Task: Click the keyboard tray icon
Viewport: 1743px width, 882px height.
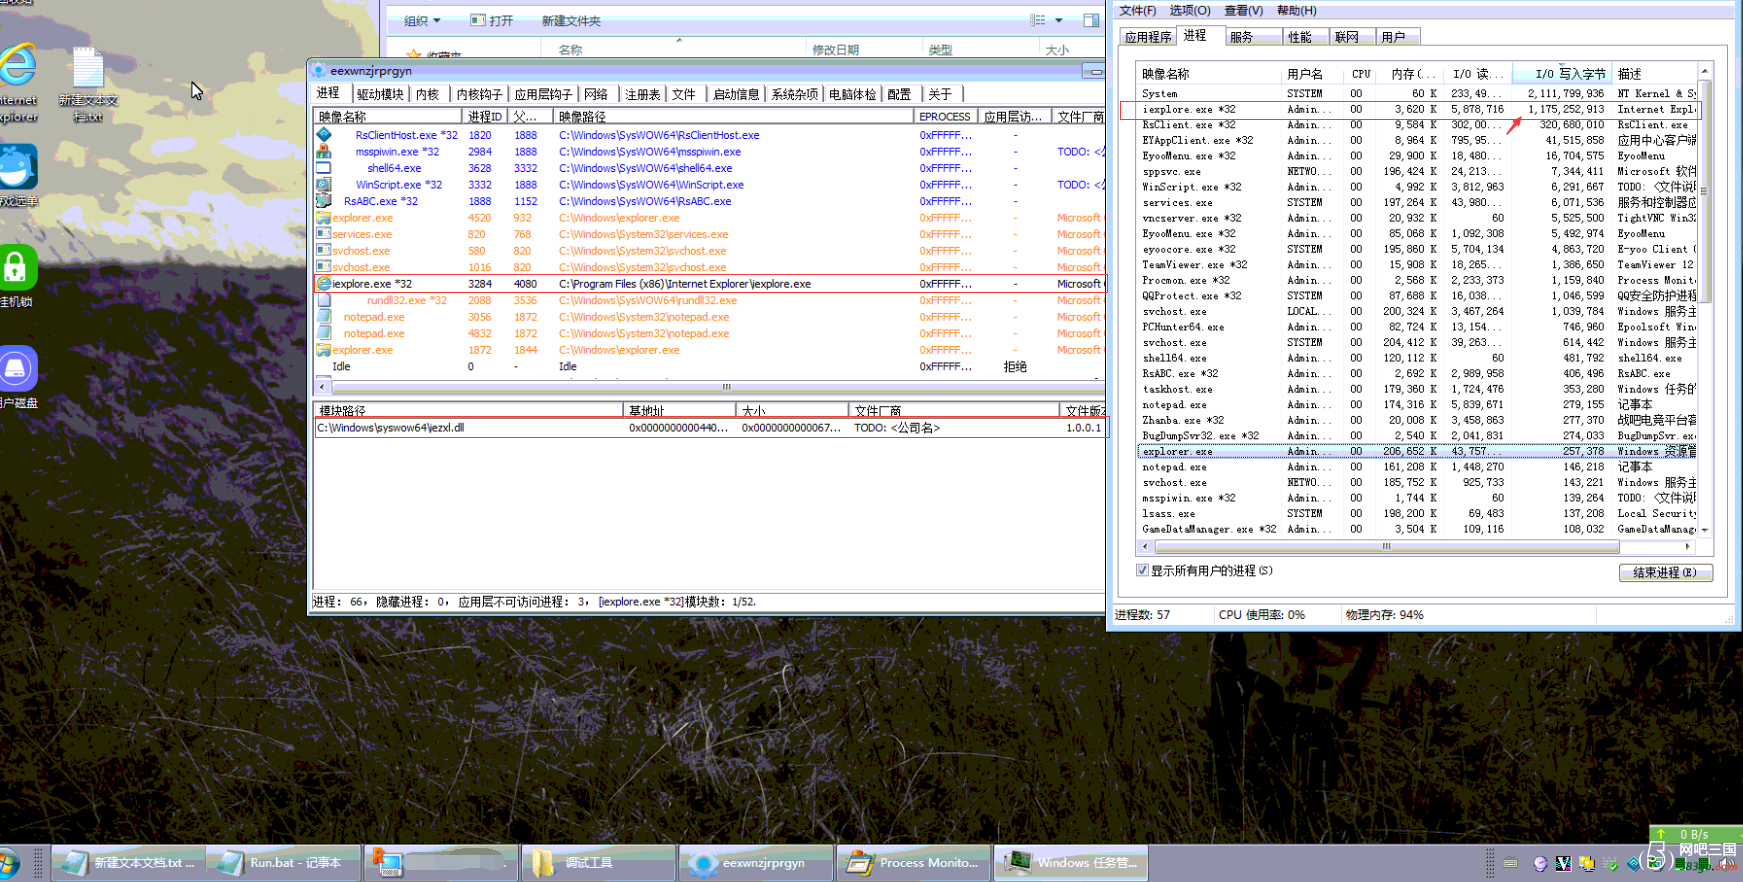Action: point(1511,863)
